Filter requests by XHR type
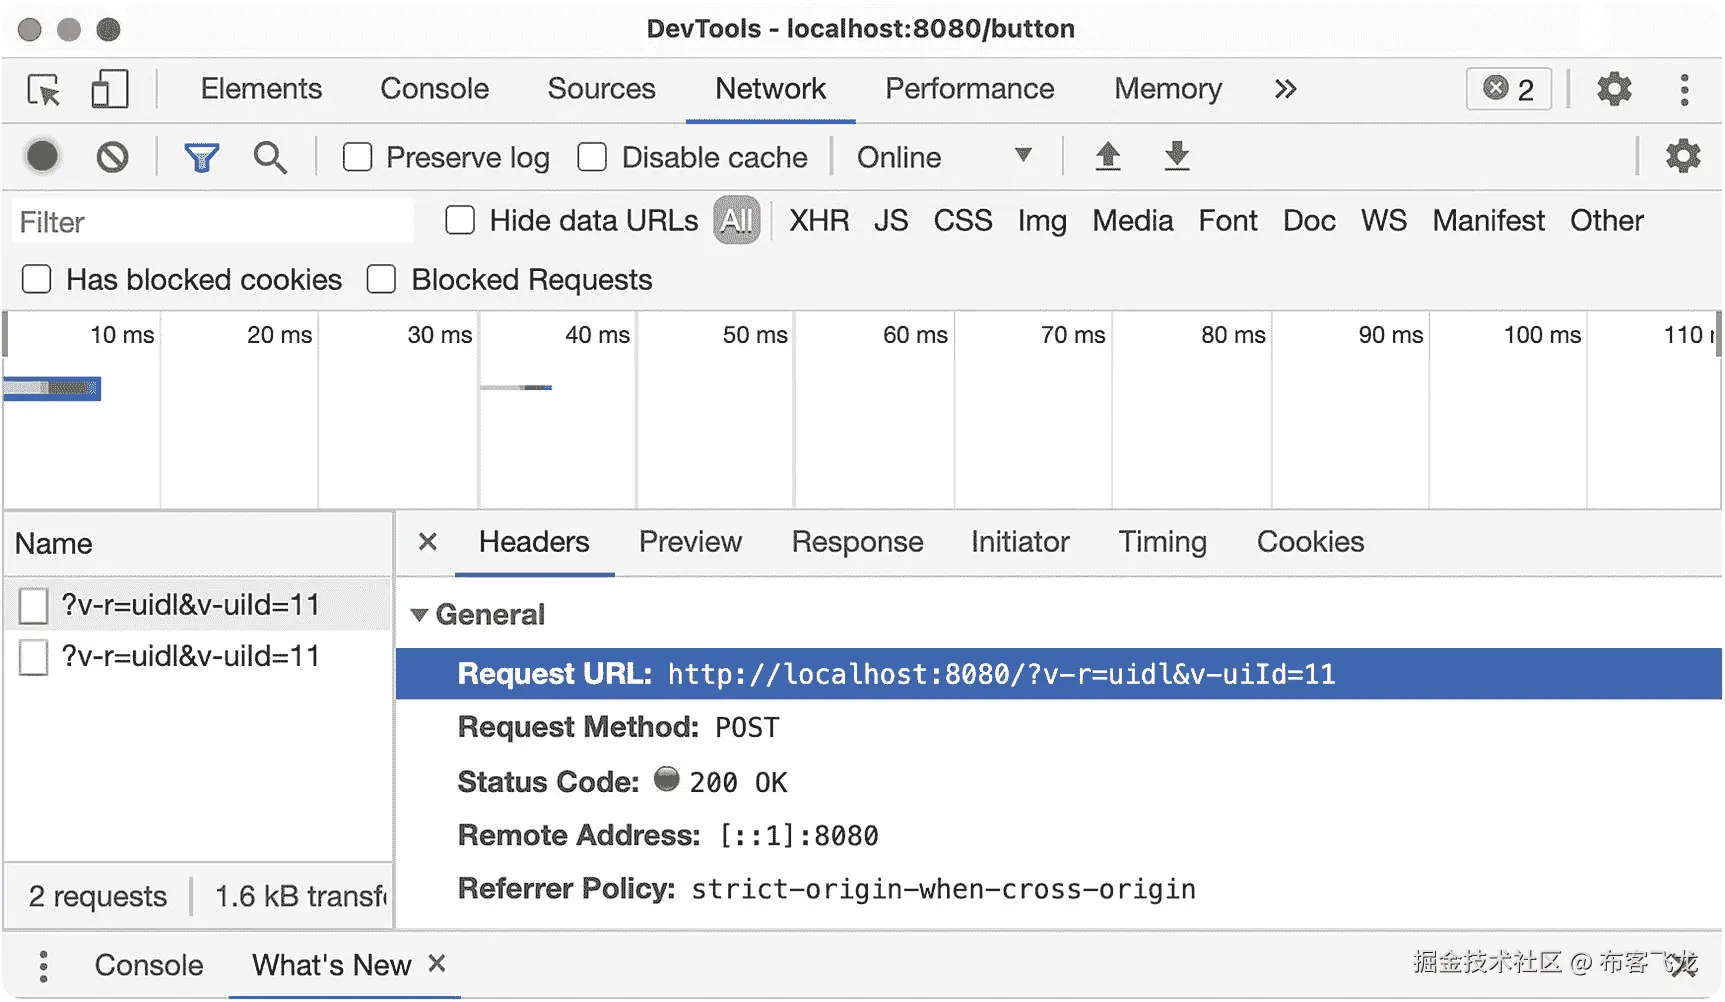 pyautogui.click(x=819, y=220)
